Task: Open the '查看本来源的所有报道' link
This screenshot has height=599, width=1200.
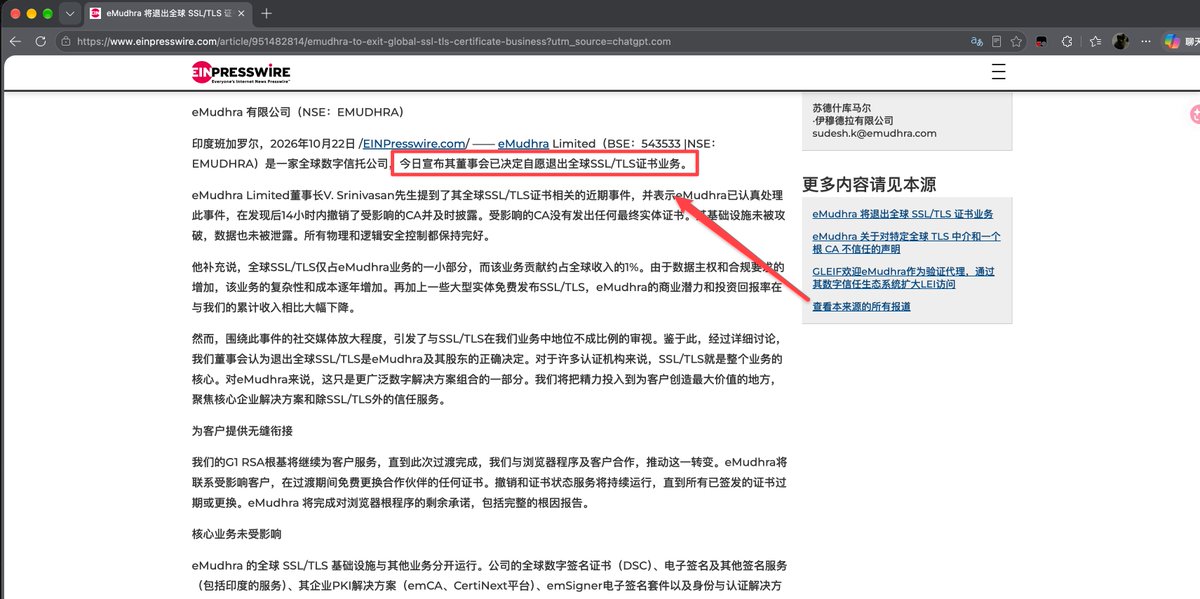Action: 861,307
